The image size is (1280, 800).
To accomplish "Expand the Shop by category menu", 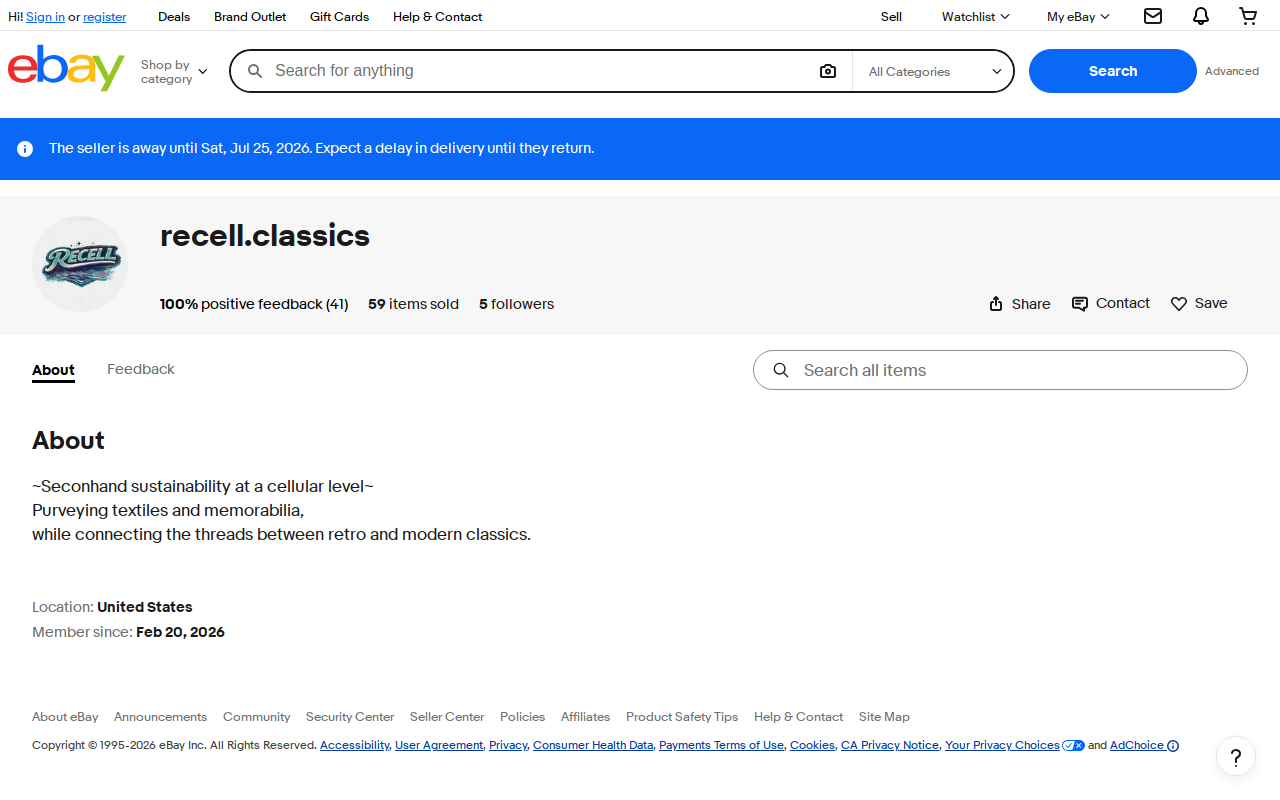I will (174, 71).
